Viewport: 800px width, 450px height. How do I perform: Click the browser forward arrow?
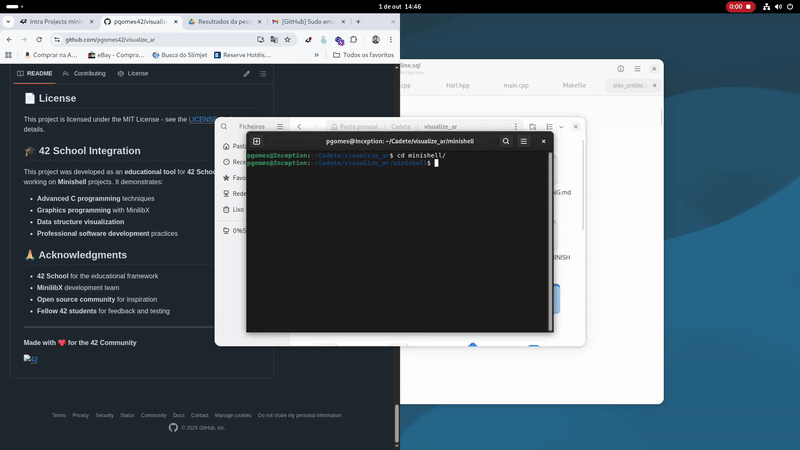[x=24, y=39]
